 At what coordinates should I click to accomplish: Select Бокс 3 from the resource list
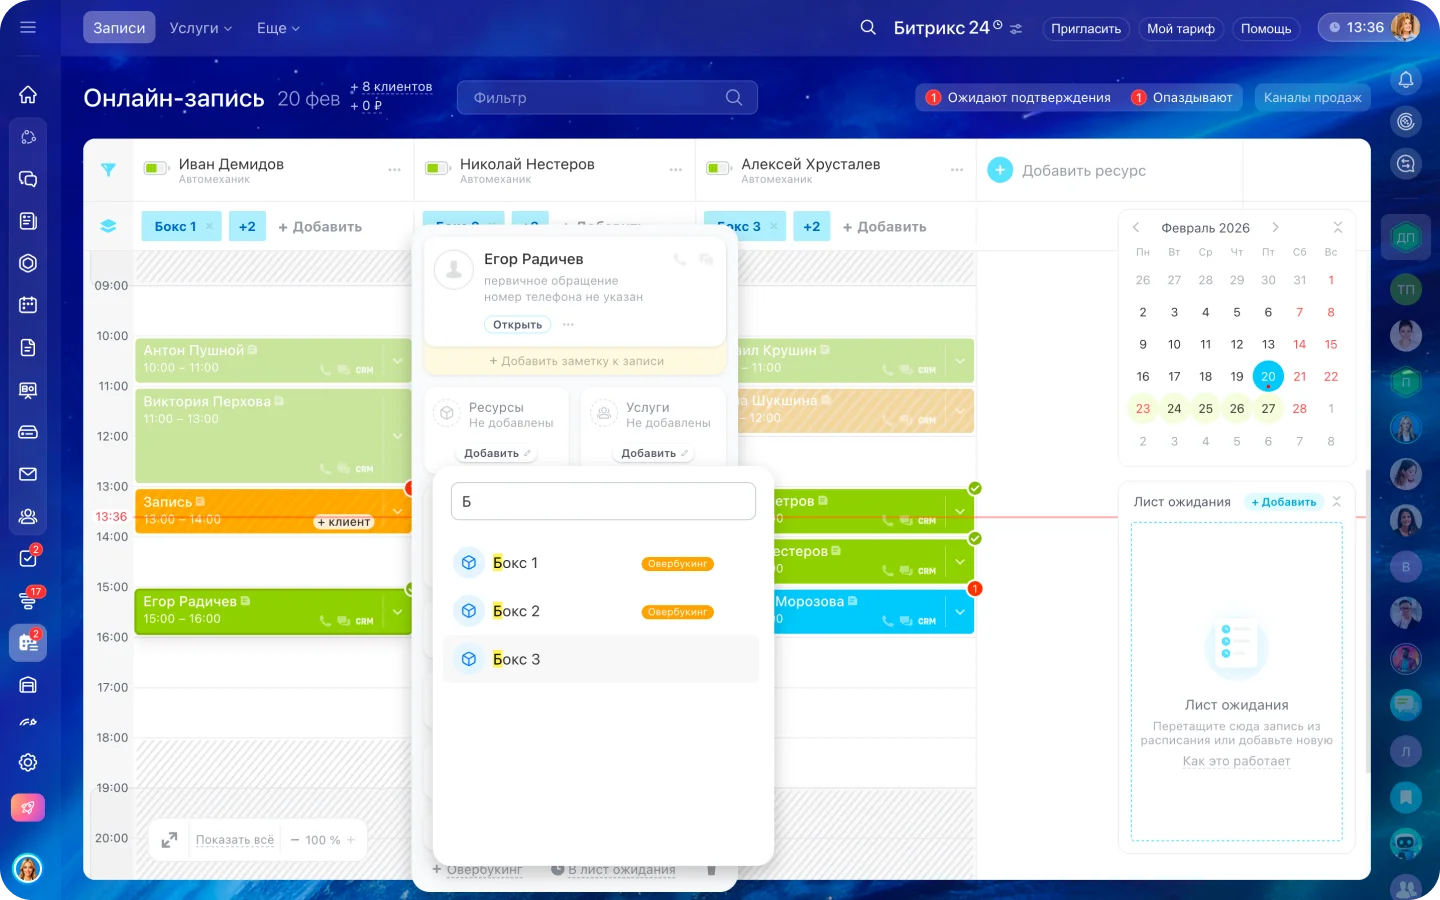click(x=516, y=660)
